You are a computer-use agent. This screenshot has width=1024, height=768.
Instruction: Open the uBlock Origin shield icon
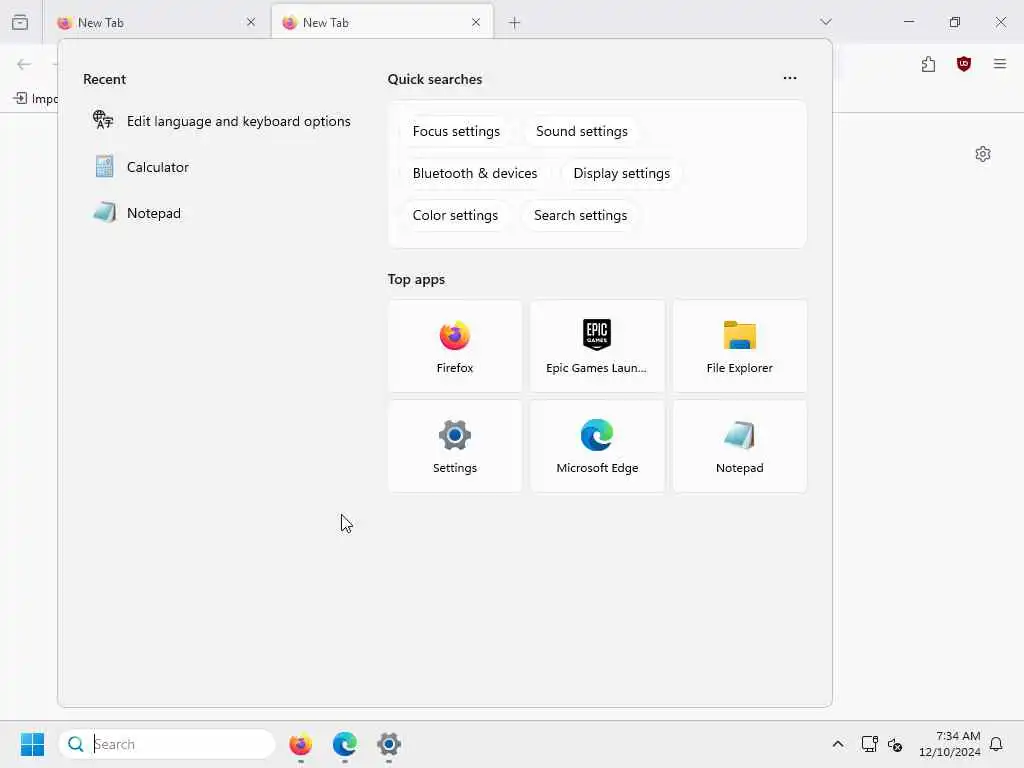click(963, 64)
